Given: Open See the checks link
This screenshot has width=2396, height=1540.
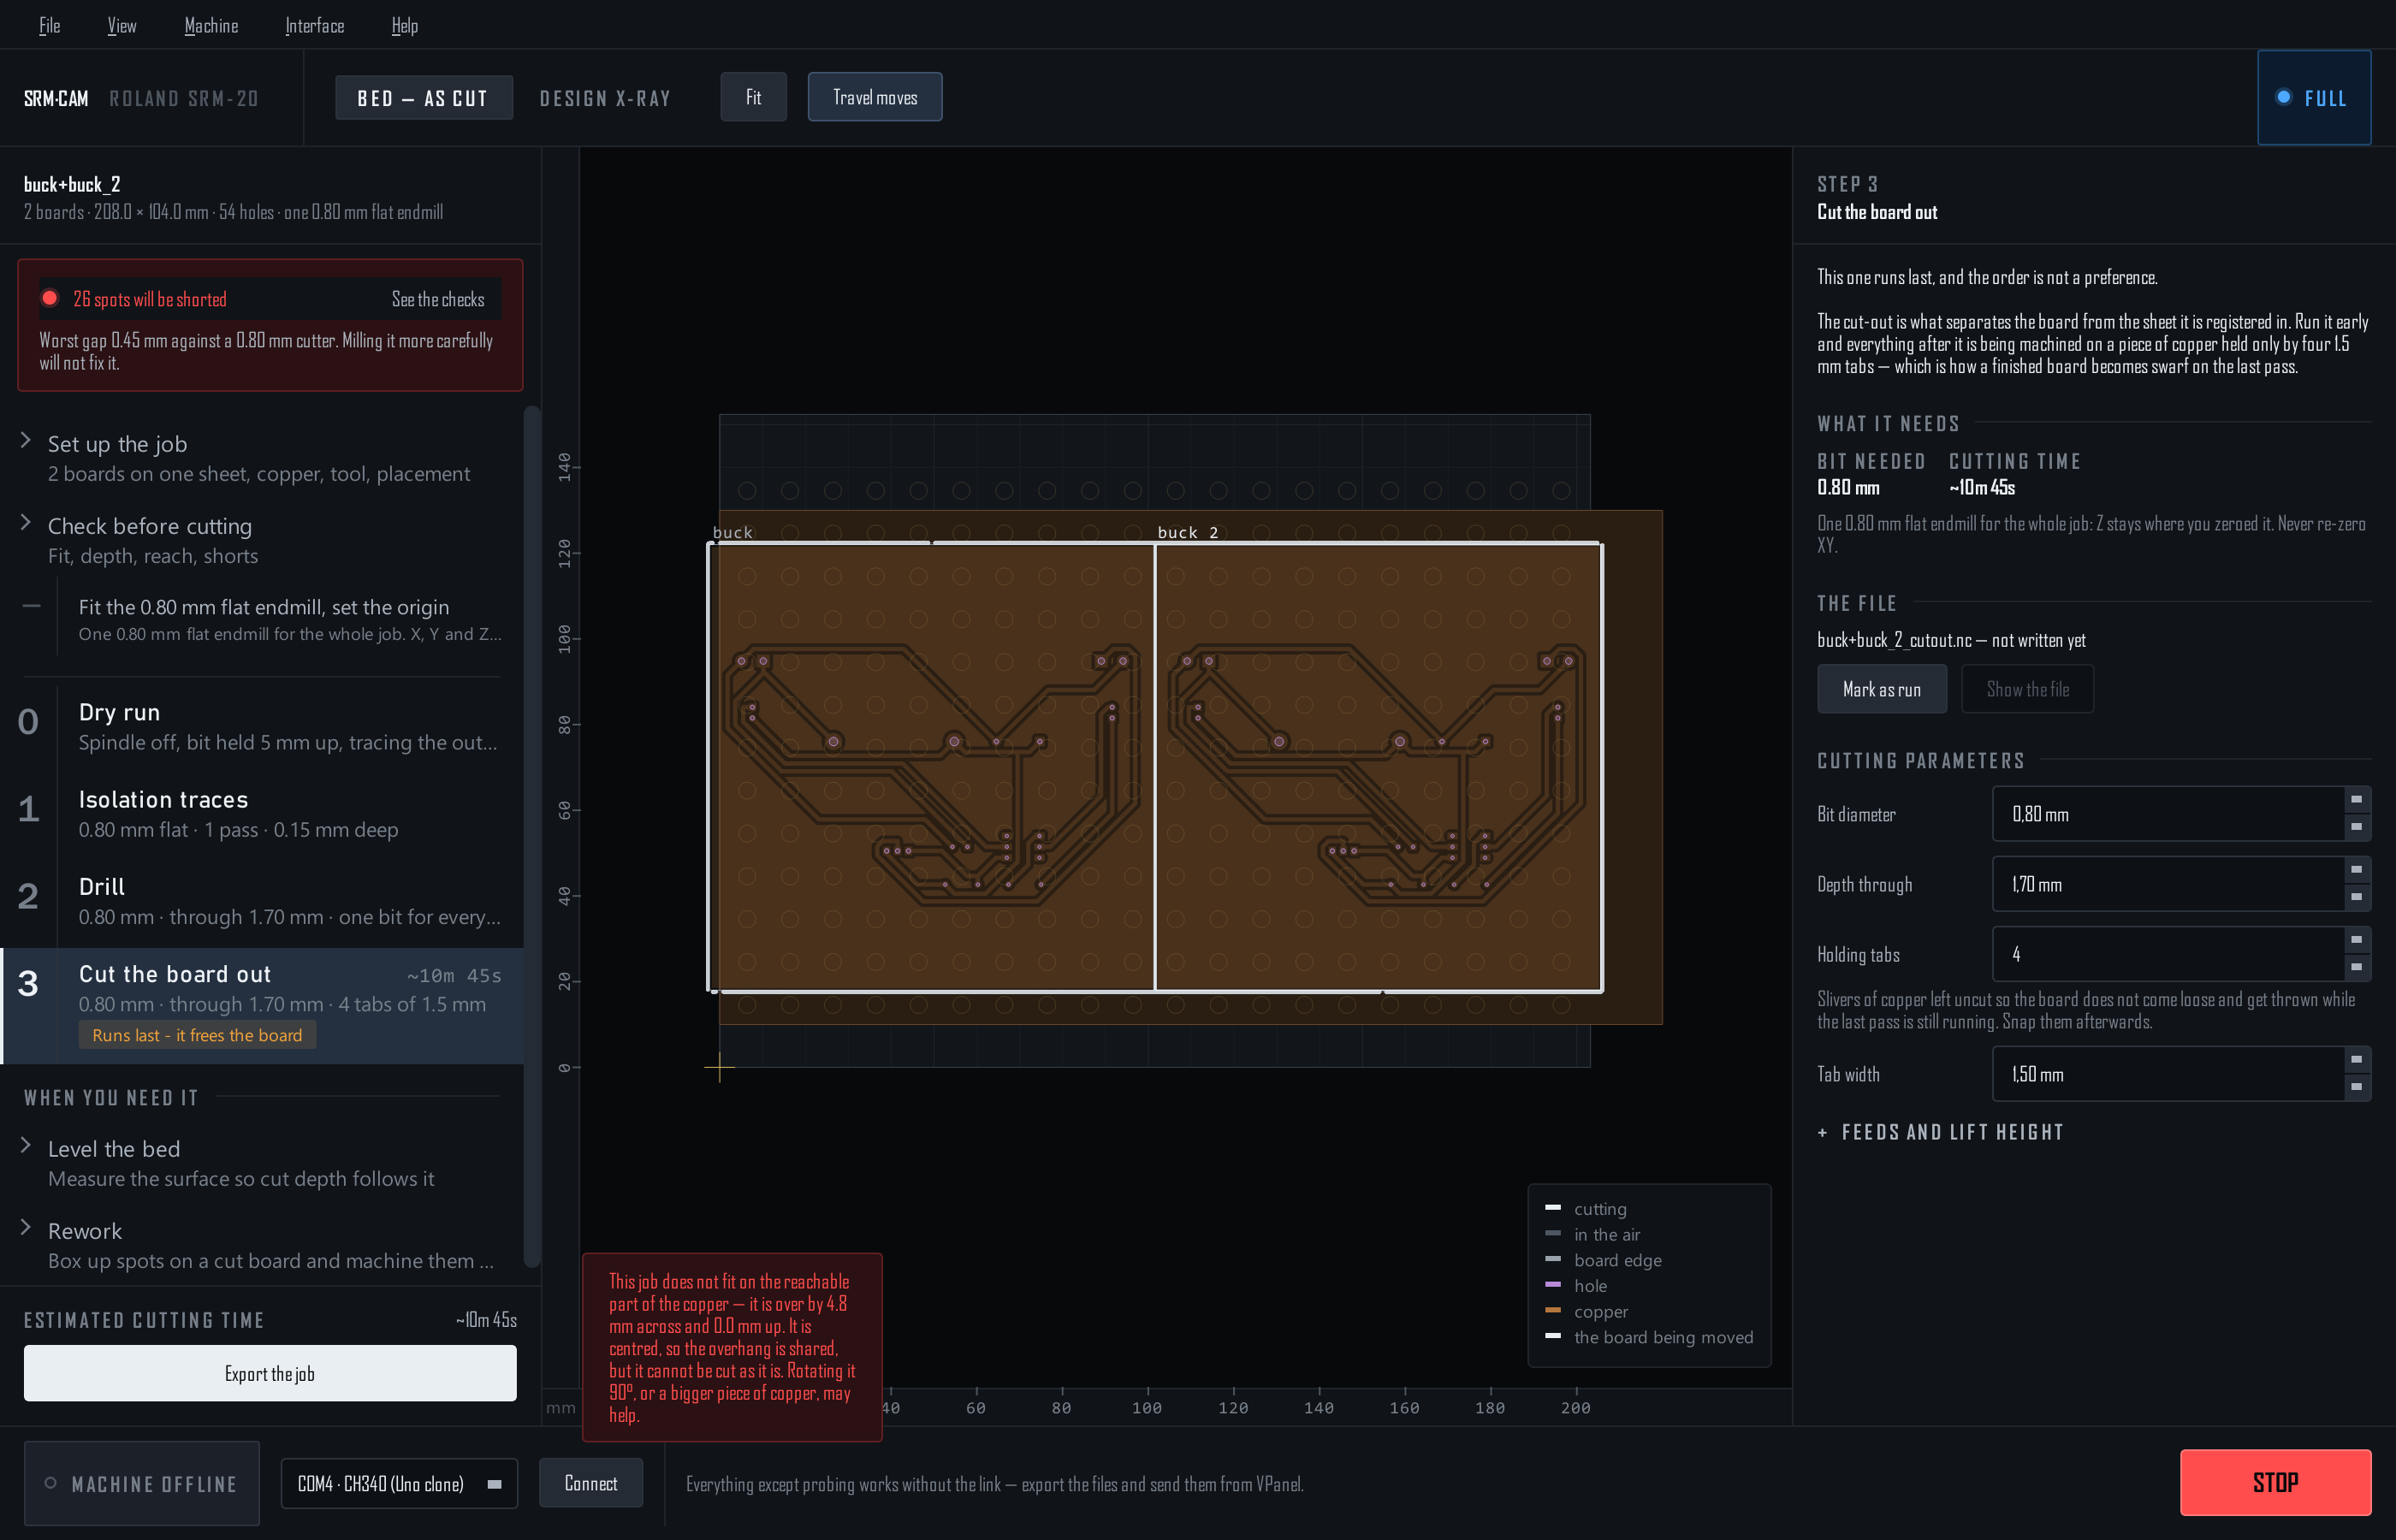Looking at the screenshot, I should tap(437, 299).
